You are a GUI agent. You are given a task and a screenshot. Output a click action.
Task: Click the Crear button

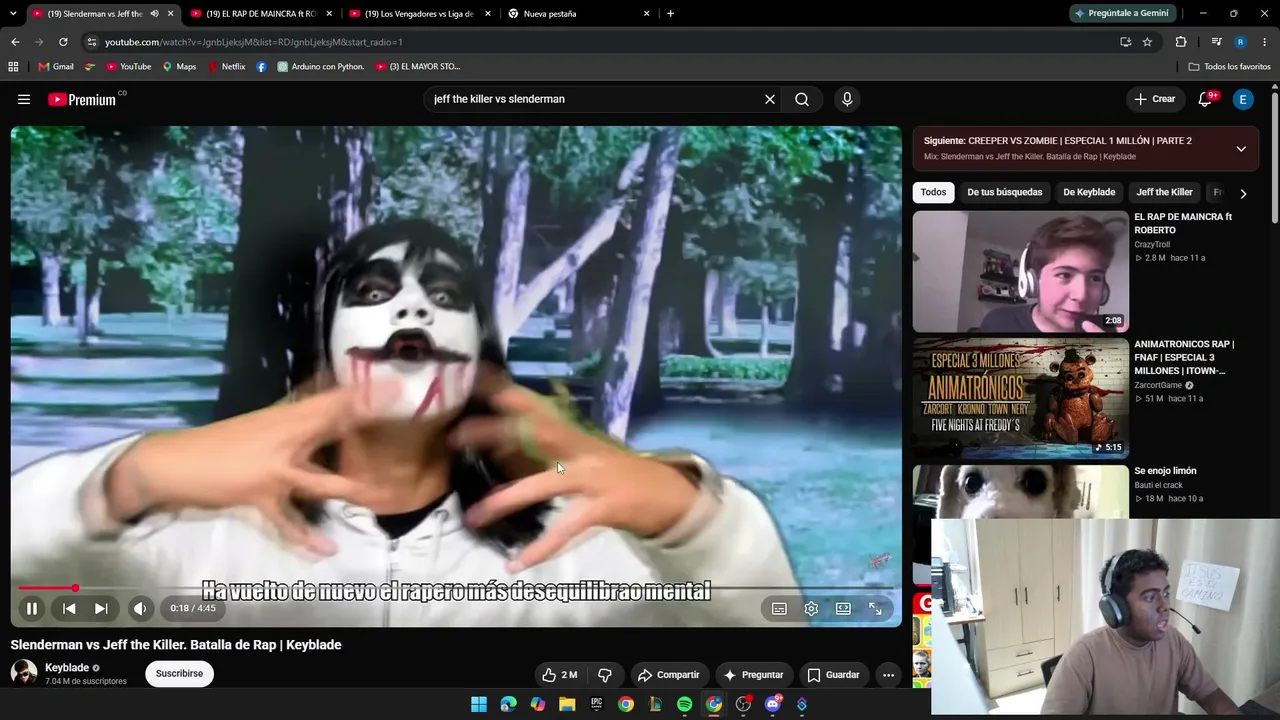1154,99
